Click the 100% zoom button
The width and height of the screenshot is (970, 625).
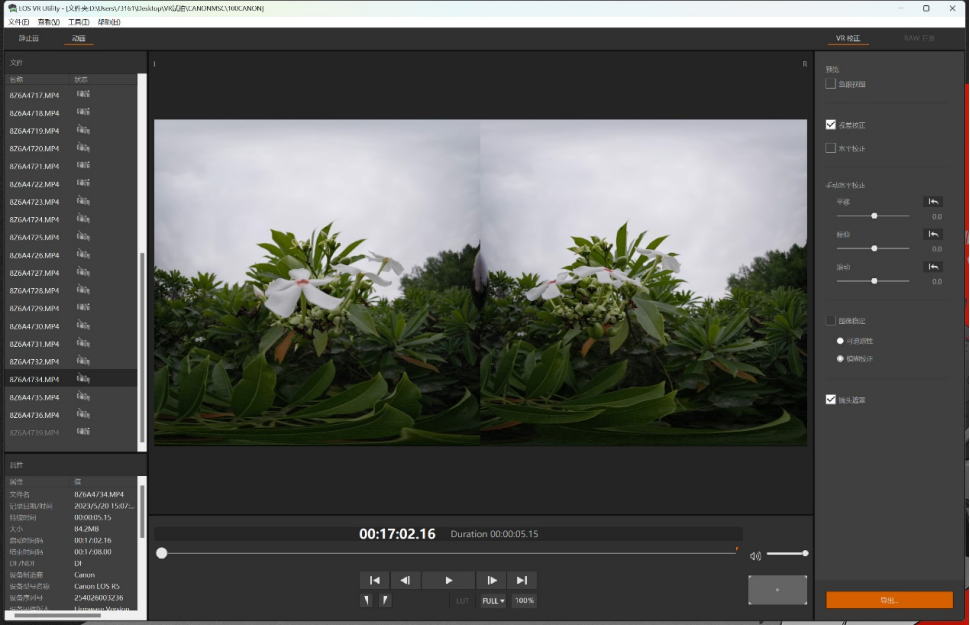[x=524, y=601]
